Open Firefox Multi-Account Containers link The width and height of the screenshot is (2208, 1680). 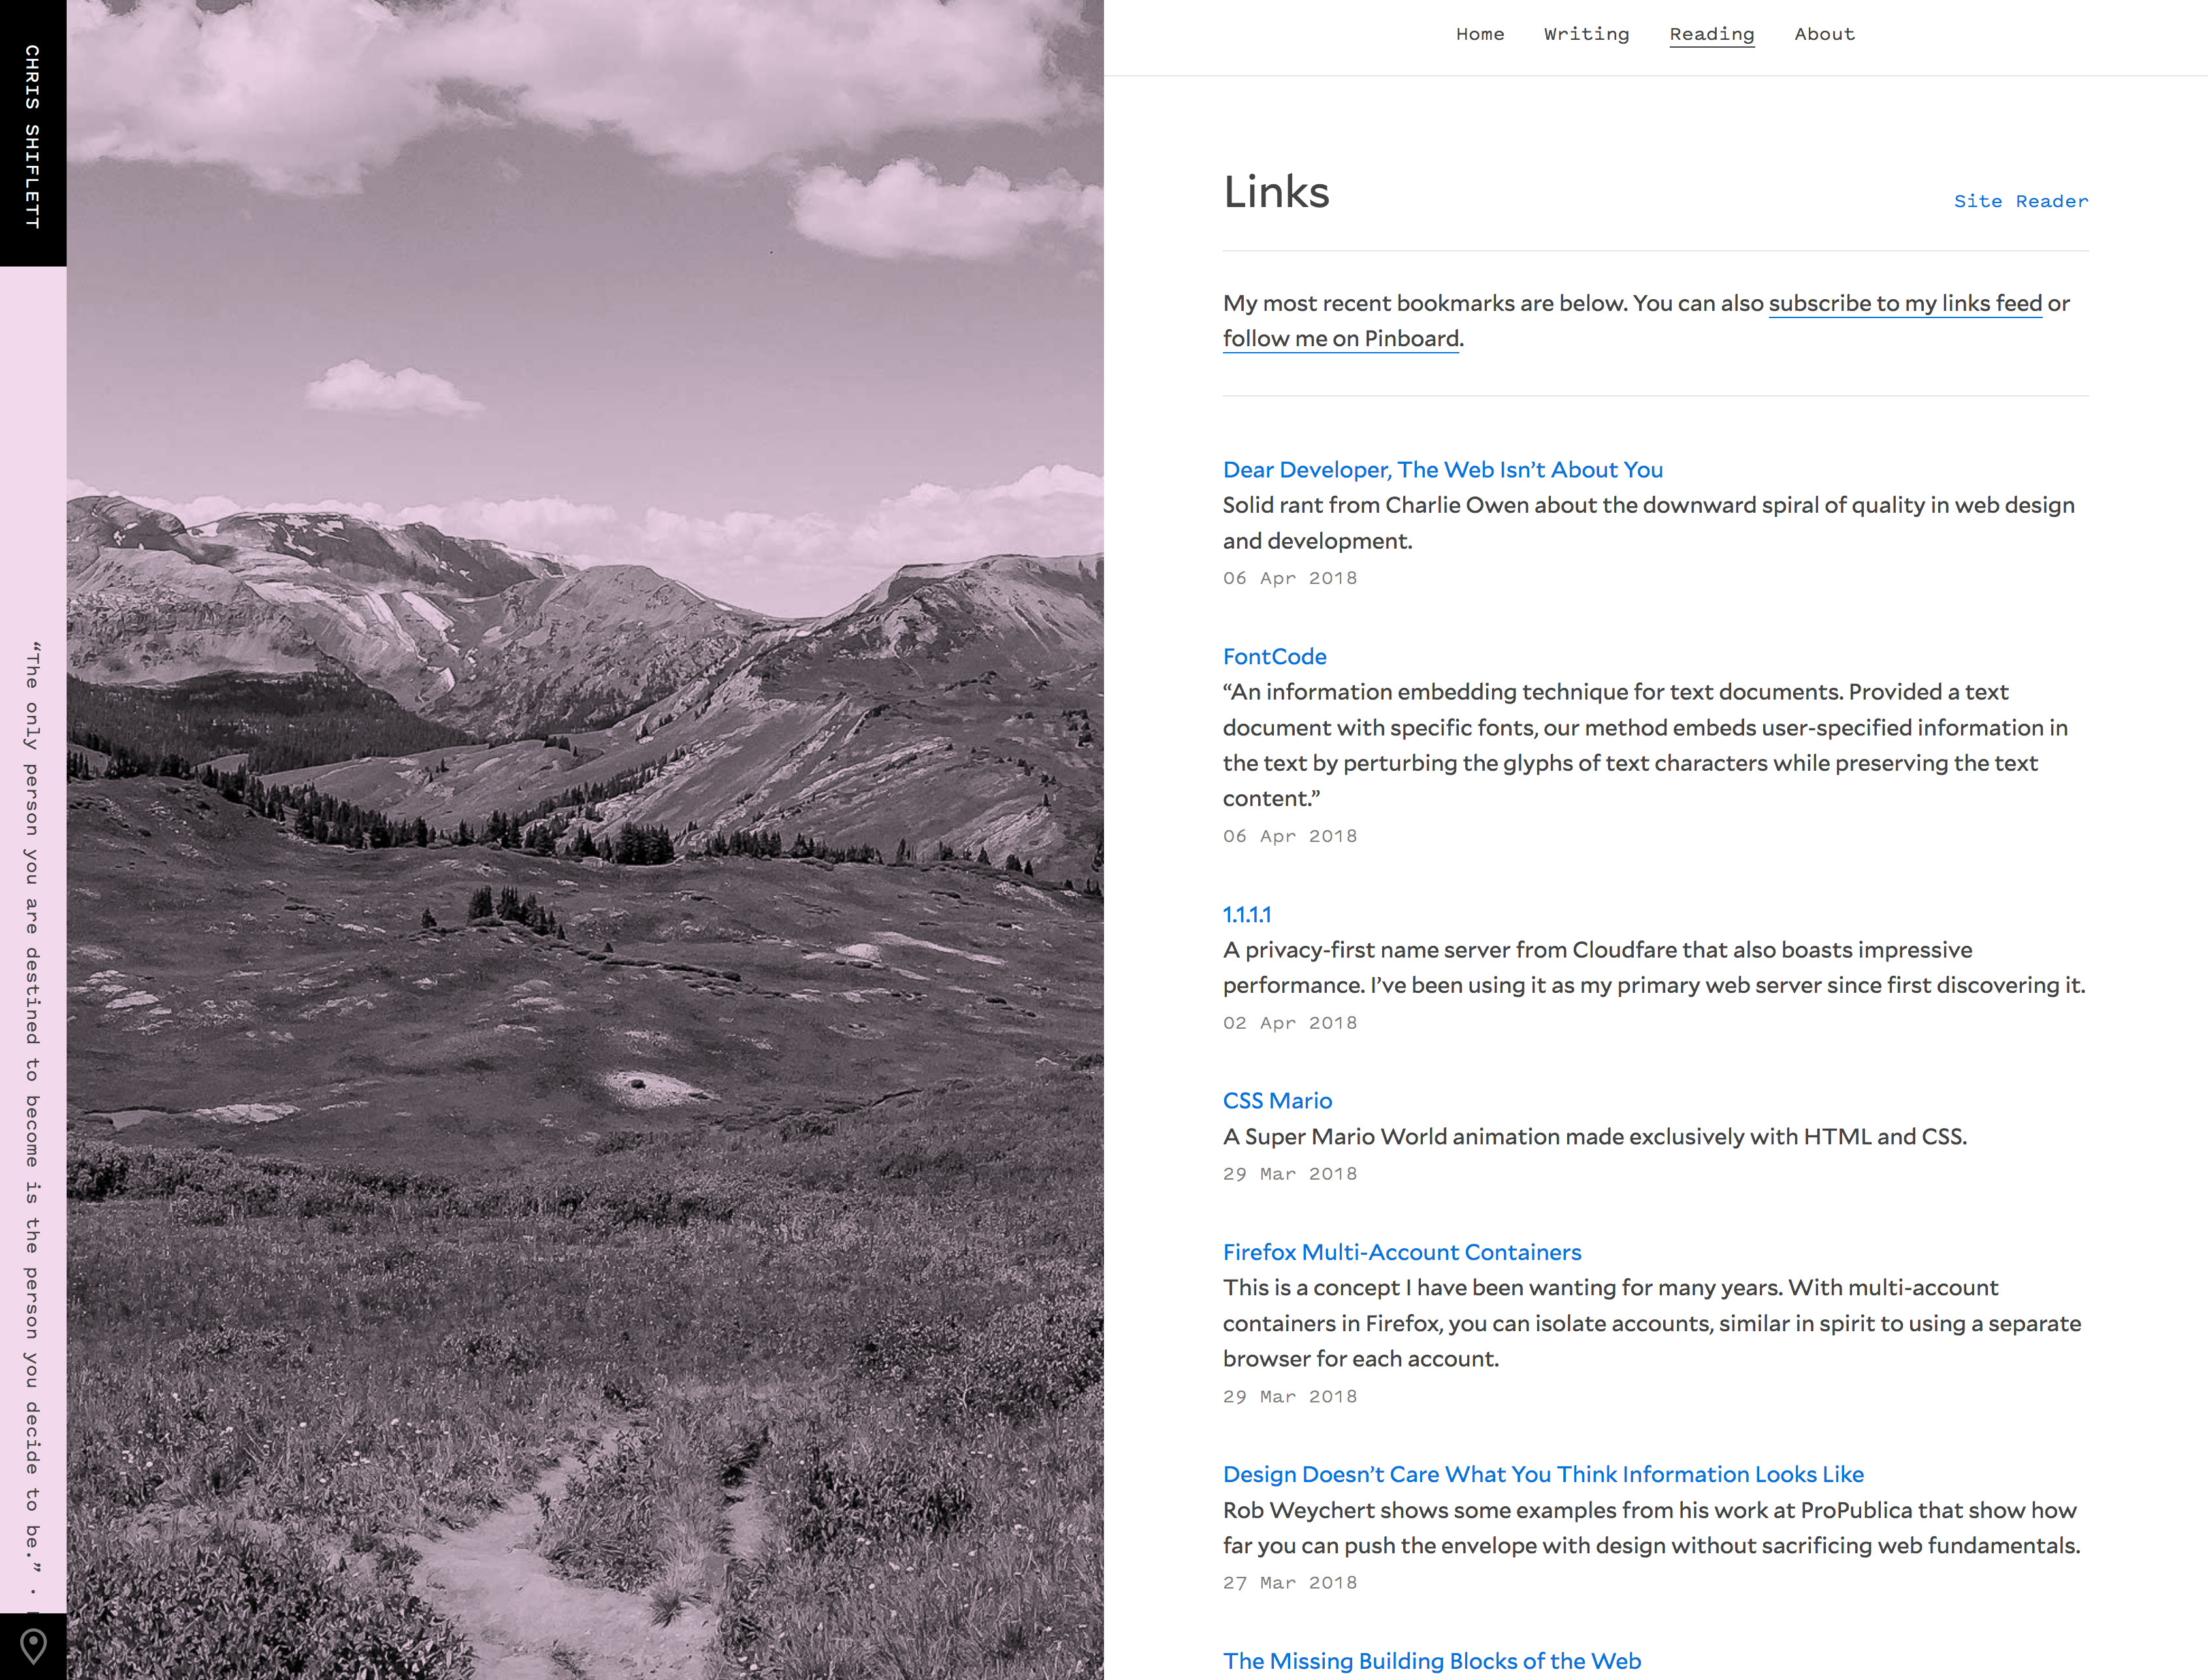[1401, 1252]
